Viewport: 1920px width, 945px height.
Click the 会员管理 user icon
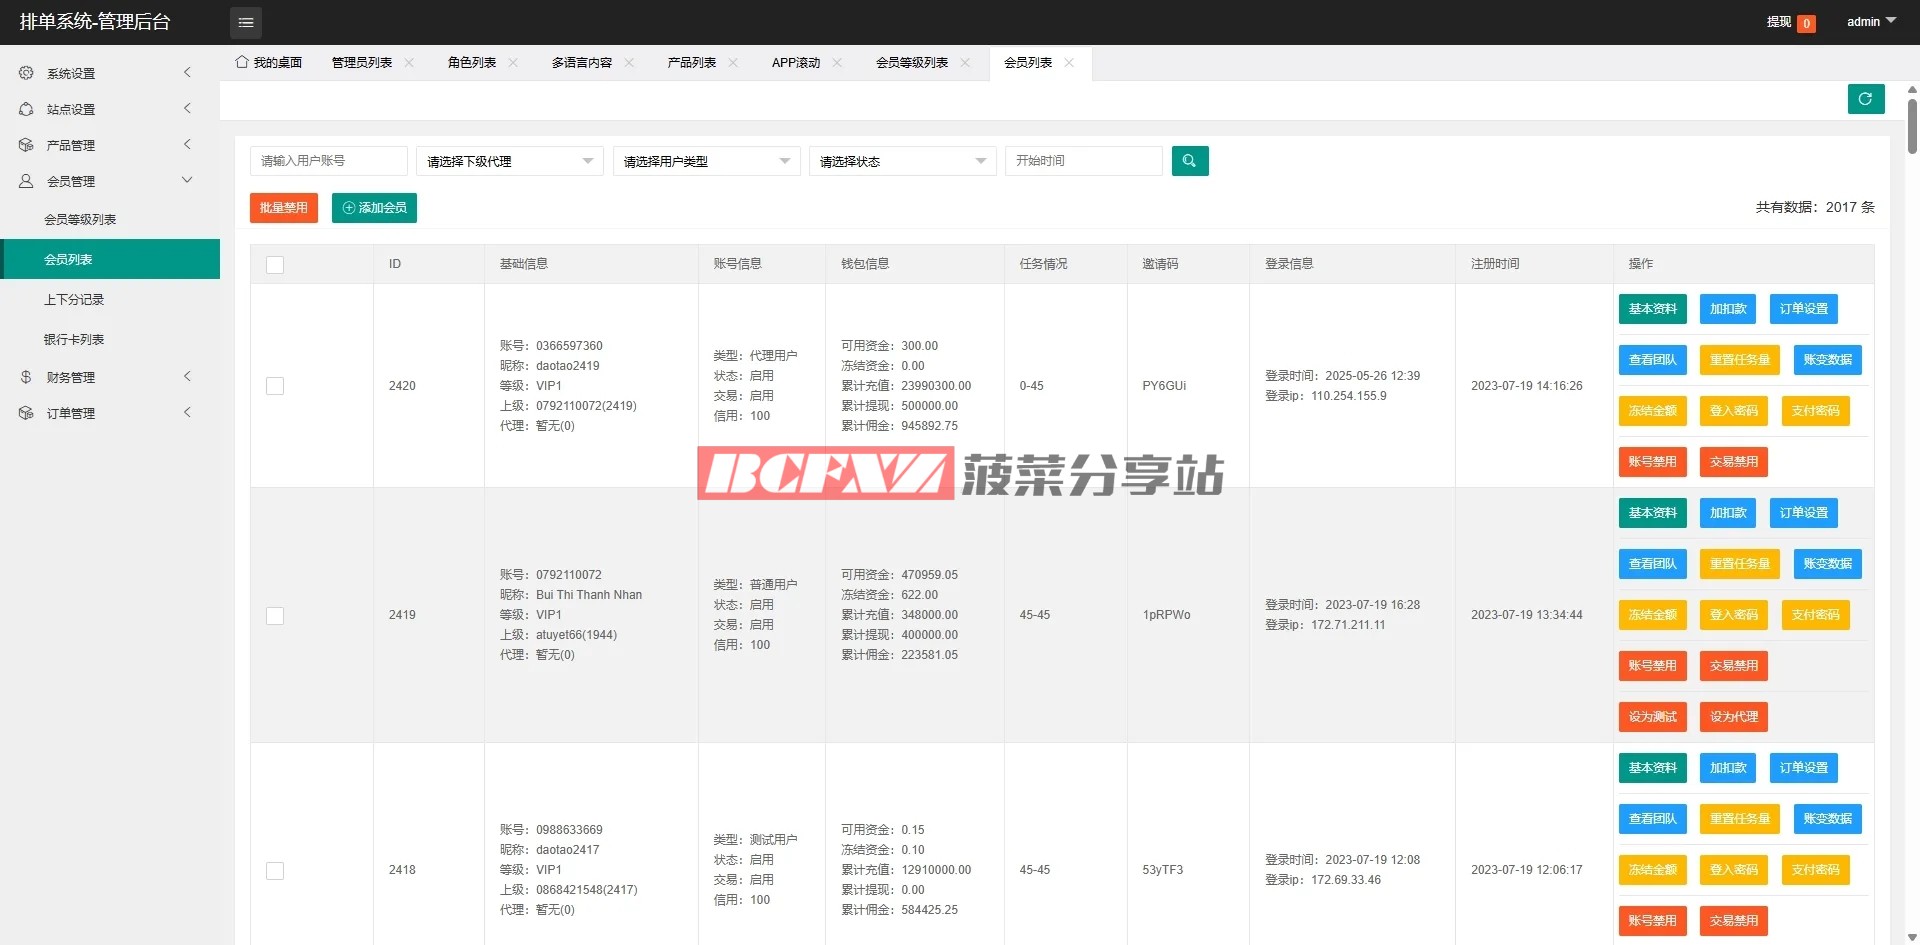(x=26, y=181)
